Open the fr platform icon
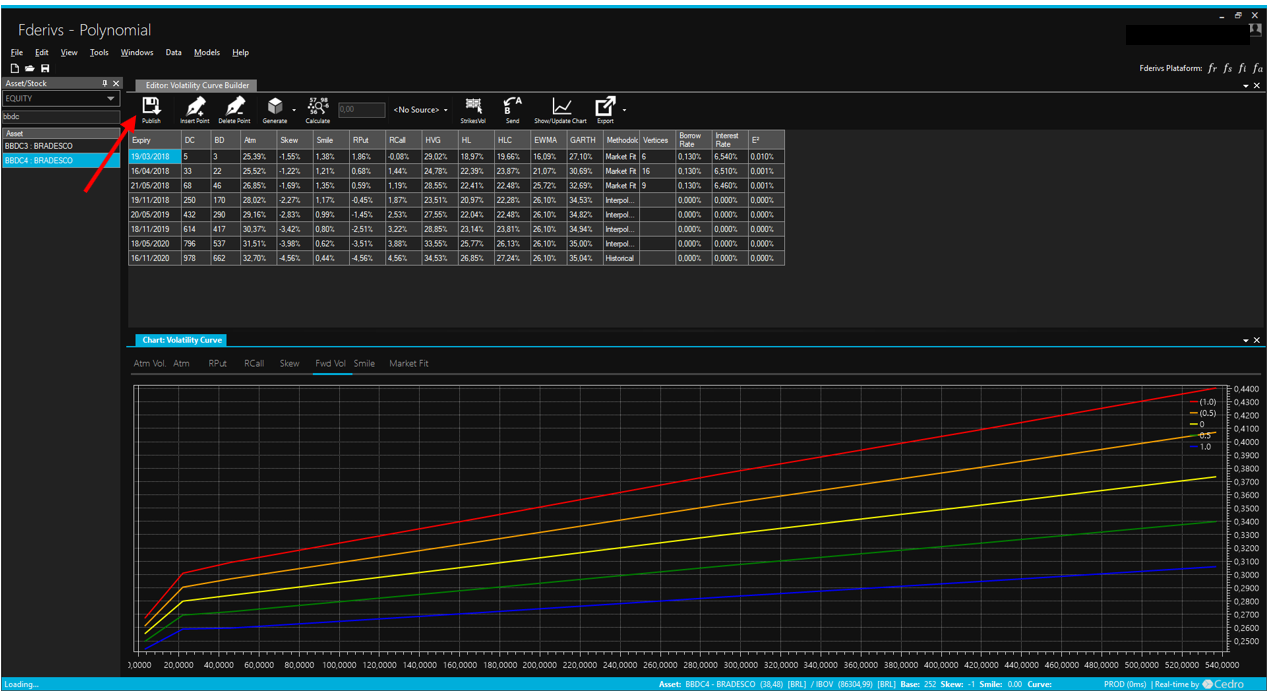 (1212, 68)
